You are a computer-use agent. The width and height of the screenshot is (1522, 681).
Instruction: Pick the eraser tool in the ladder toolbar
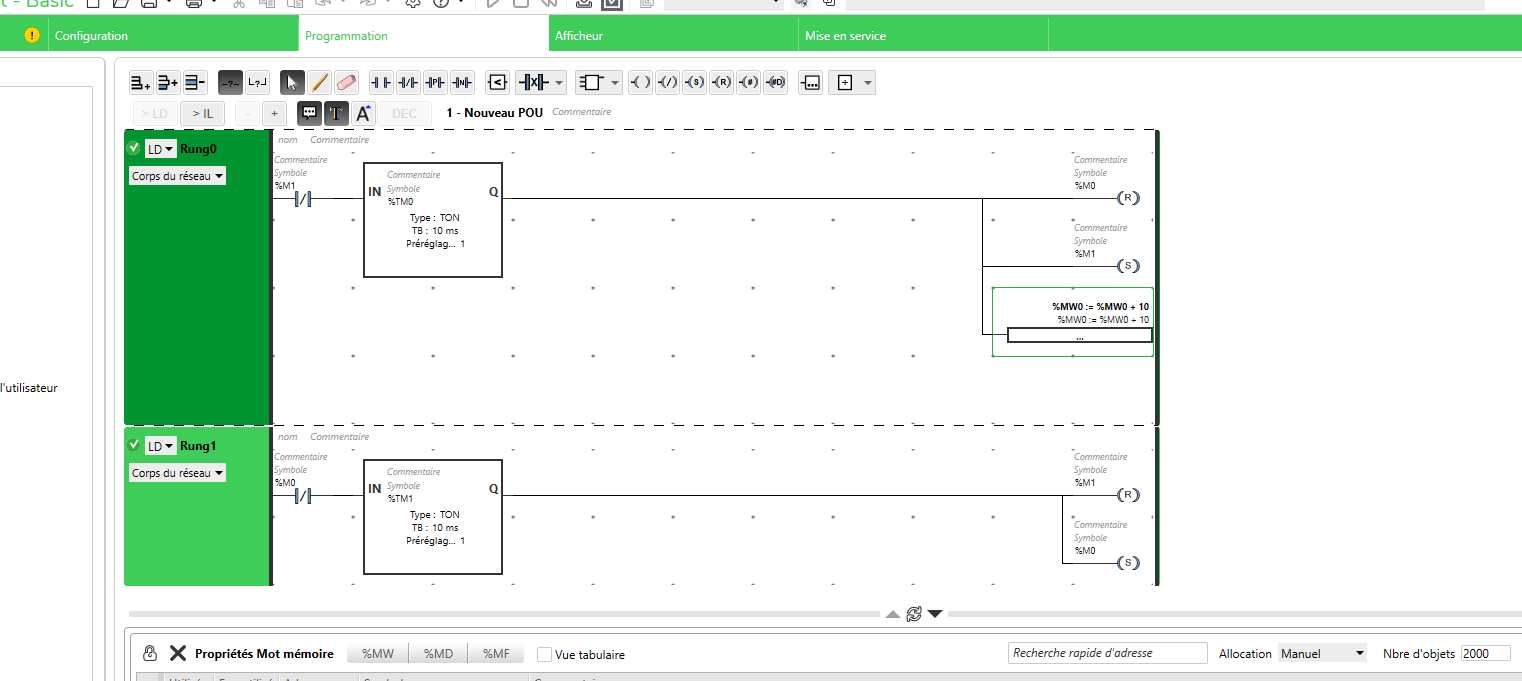(x=346, y=82)
